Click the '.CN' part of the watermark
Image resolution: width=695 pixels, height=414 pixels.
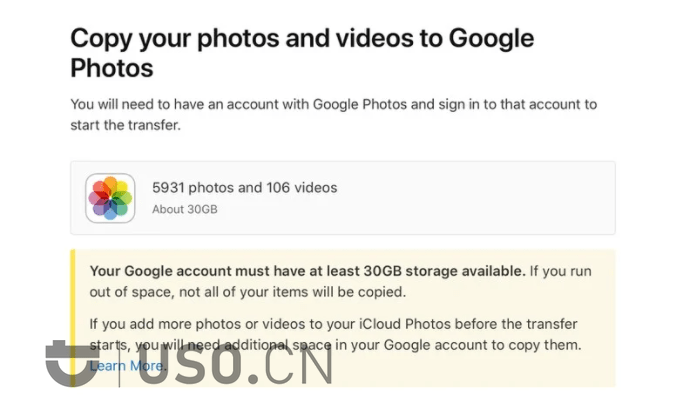[x=291, y=364]
